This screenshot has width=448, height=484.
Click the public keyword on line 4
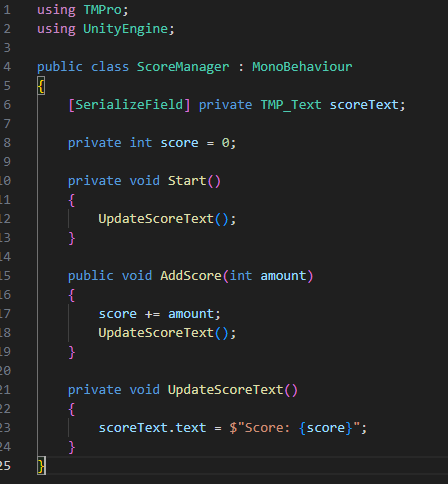point(60,67)
